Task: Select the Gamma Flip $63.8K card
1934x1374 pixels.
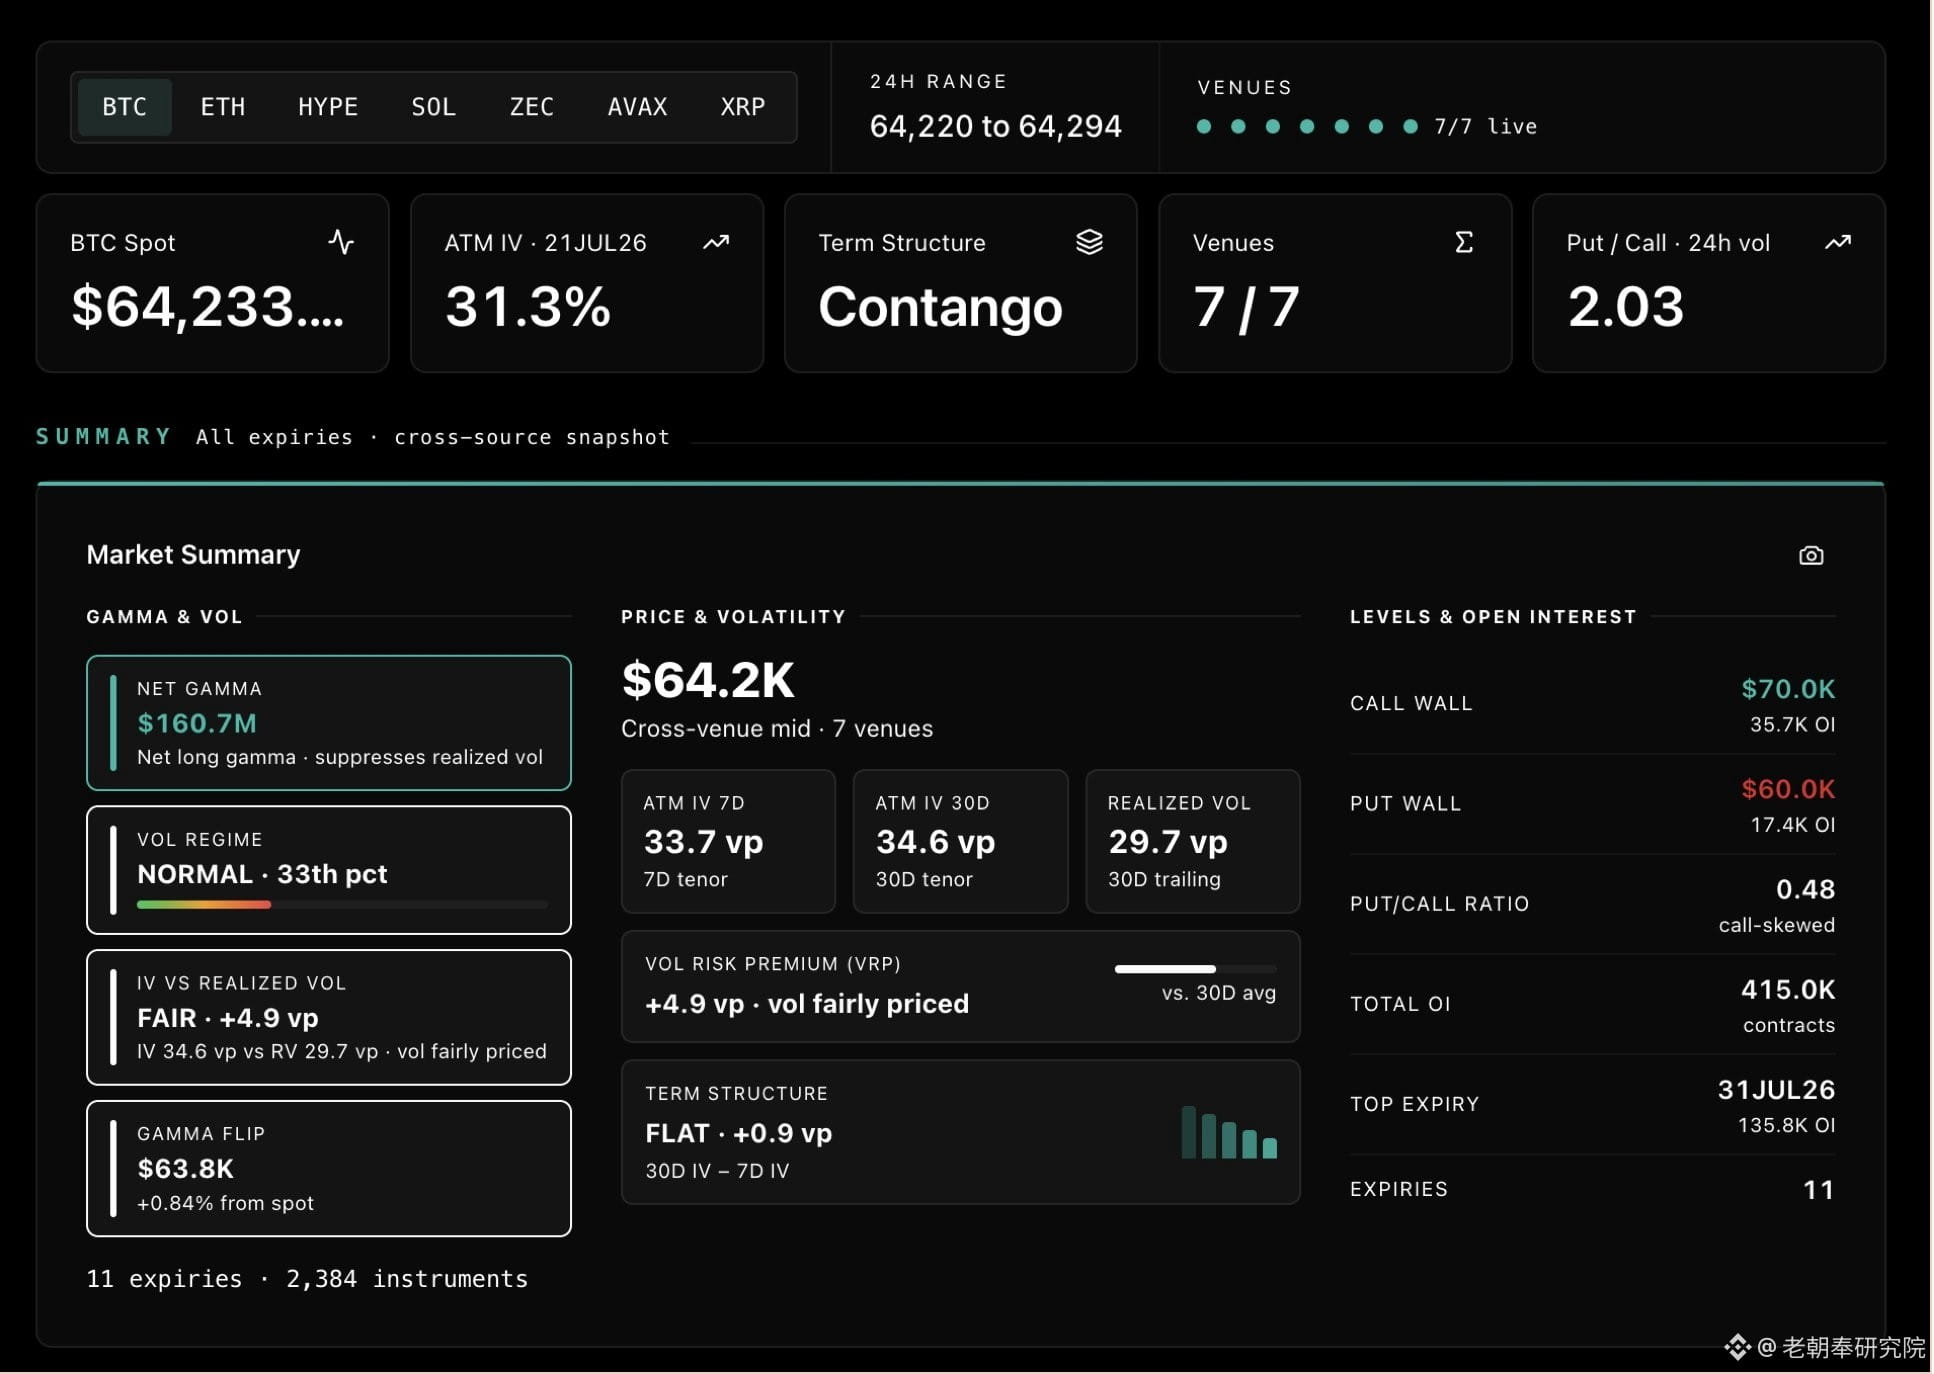Action: click(x=329, y=1168)
